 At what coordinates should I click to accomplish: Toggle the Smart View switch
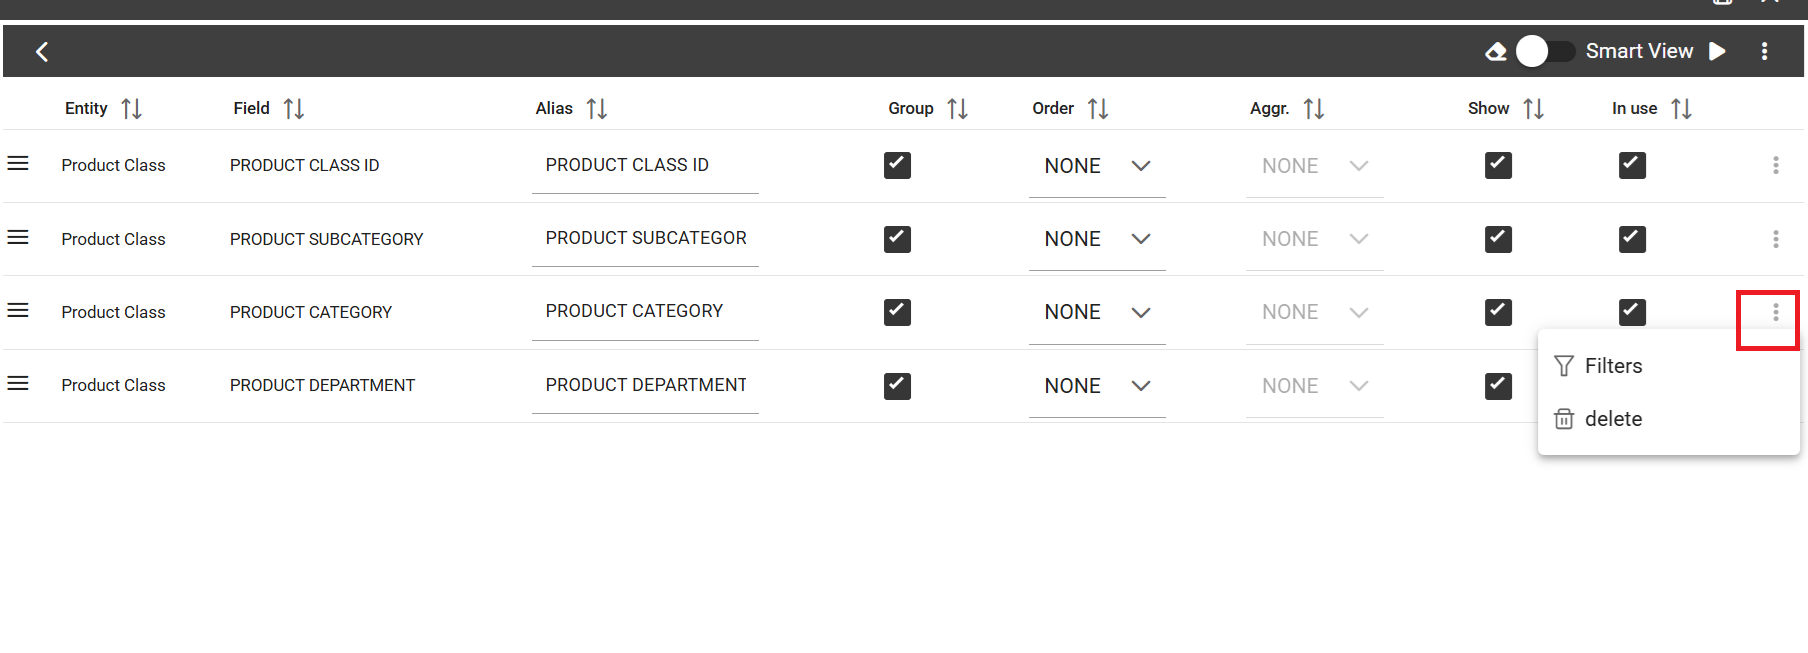point(1545,51)
